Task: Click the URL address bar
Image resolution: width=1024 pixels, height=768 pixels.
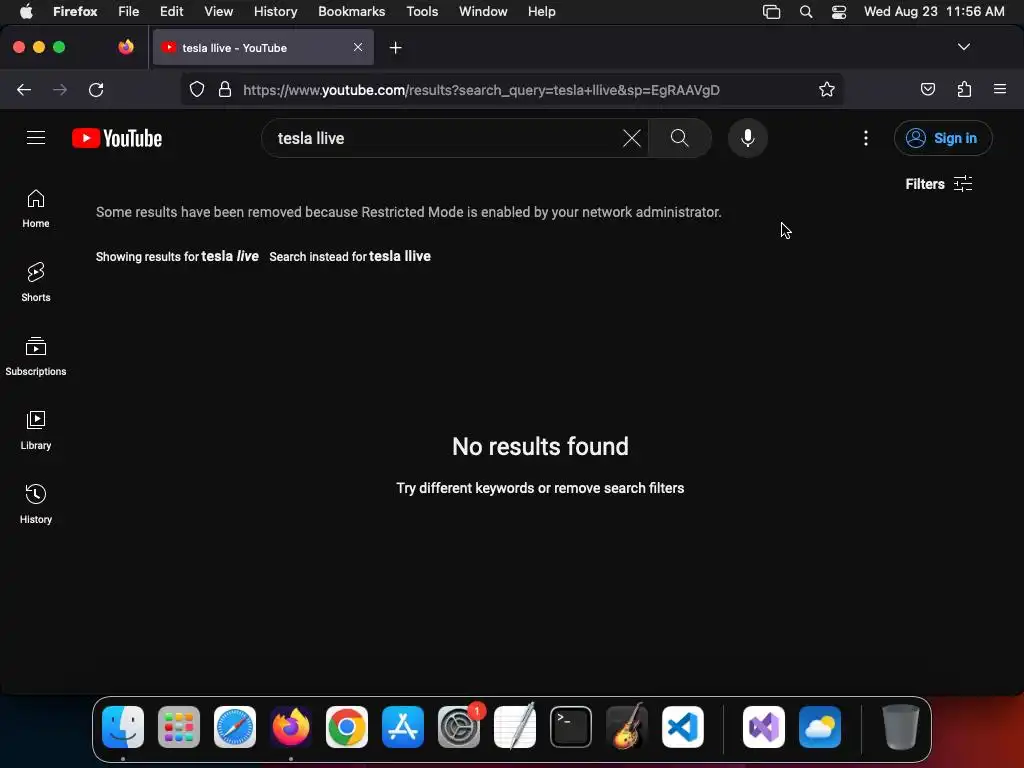Action: pyautogui.click(x=512, y=89)
